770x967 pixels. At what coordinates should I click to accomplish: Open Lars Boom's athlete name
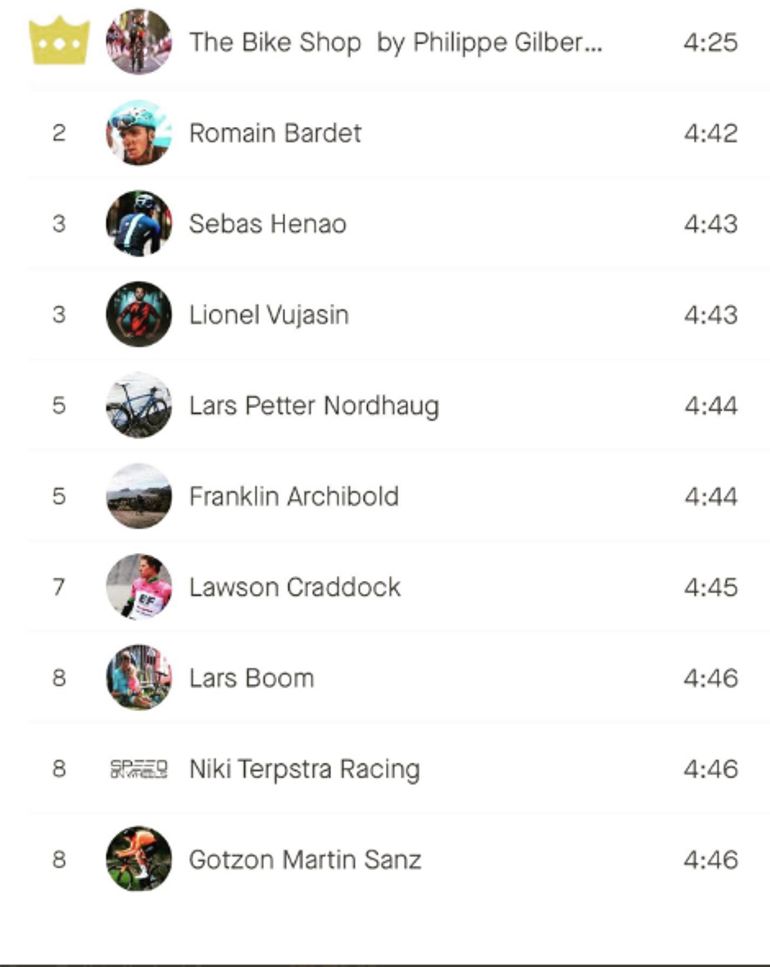coord(251,678)
